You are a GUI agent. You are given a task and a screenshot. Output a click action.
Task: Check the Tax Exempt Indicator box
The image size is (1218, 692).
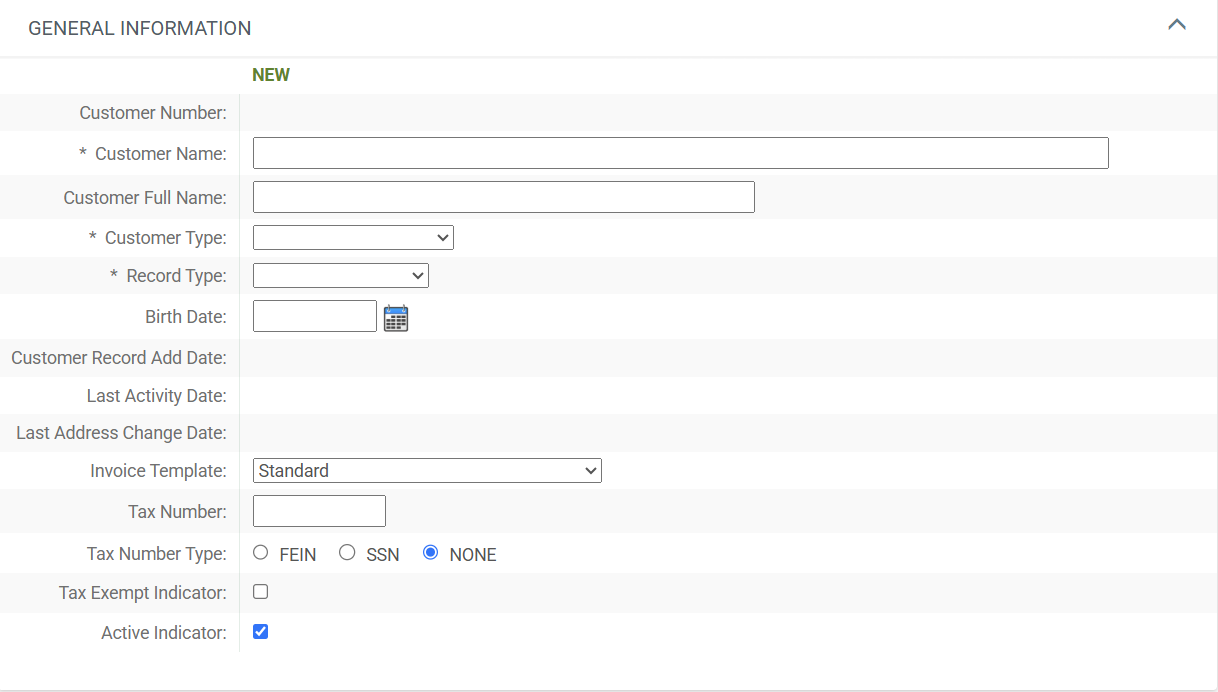[260, 591]
